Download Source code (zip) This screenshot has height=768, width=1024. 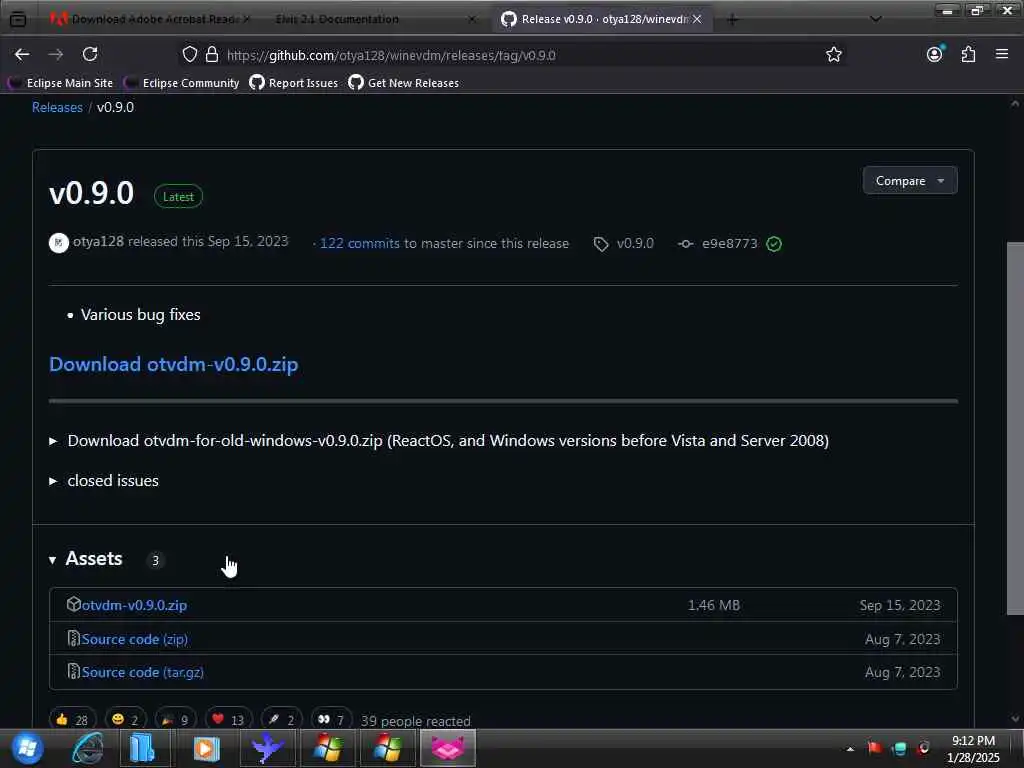[135, 639]
